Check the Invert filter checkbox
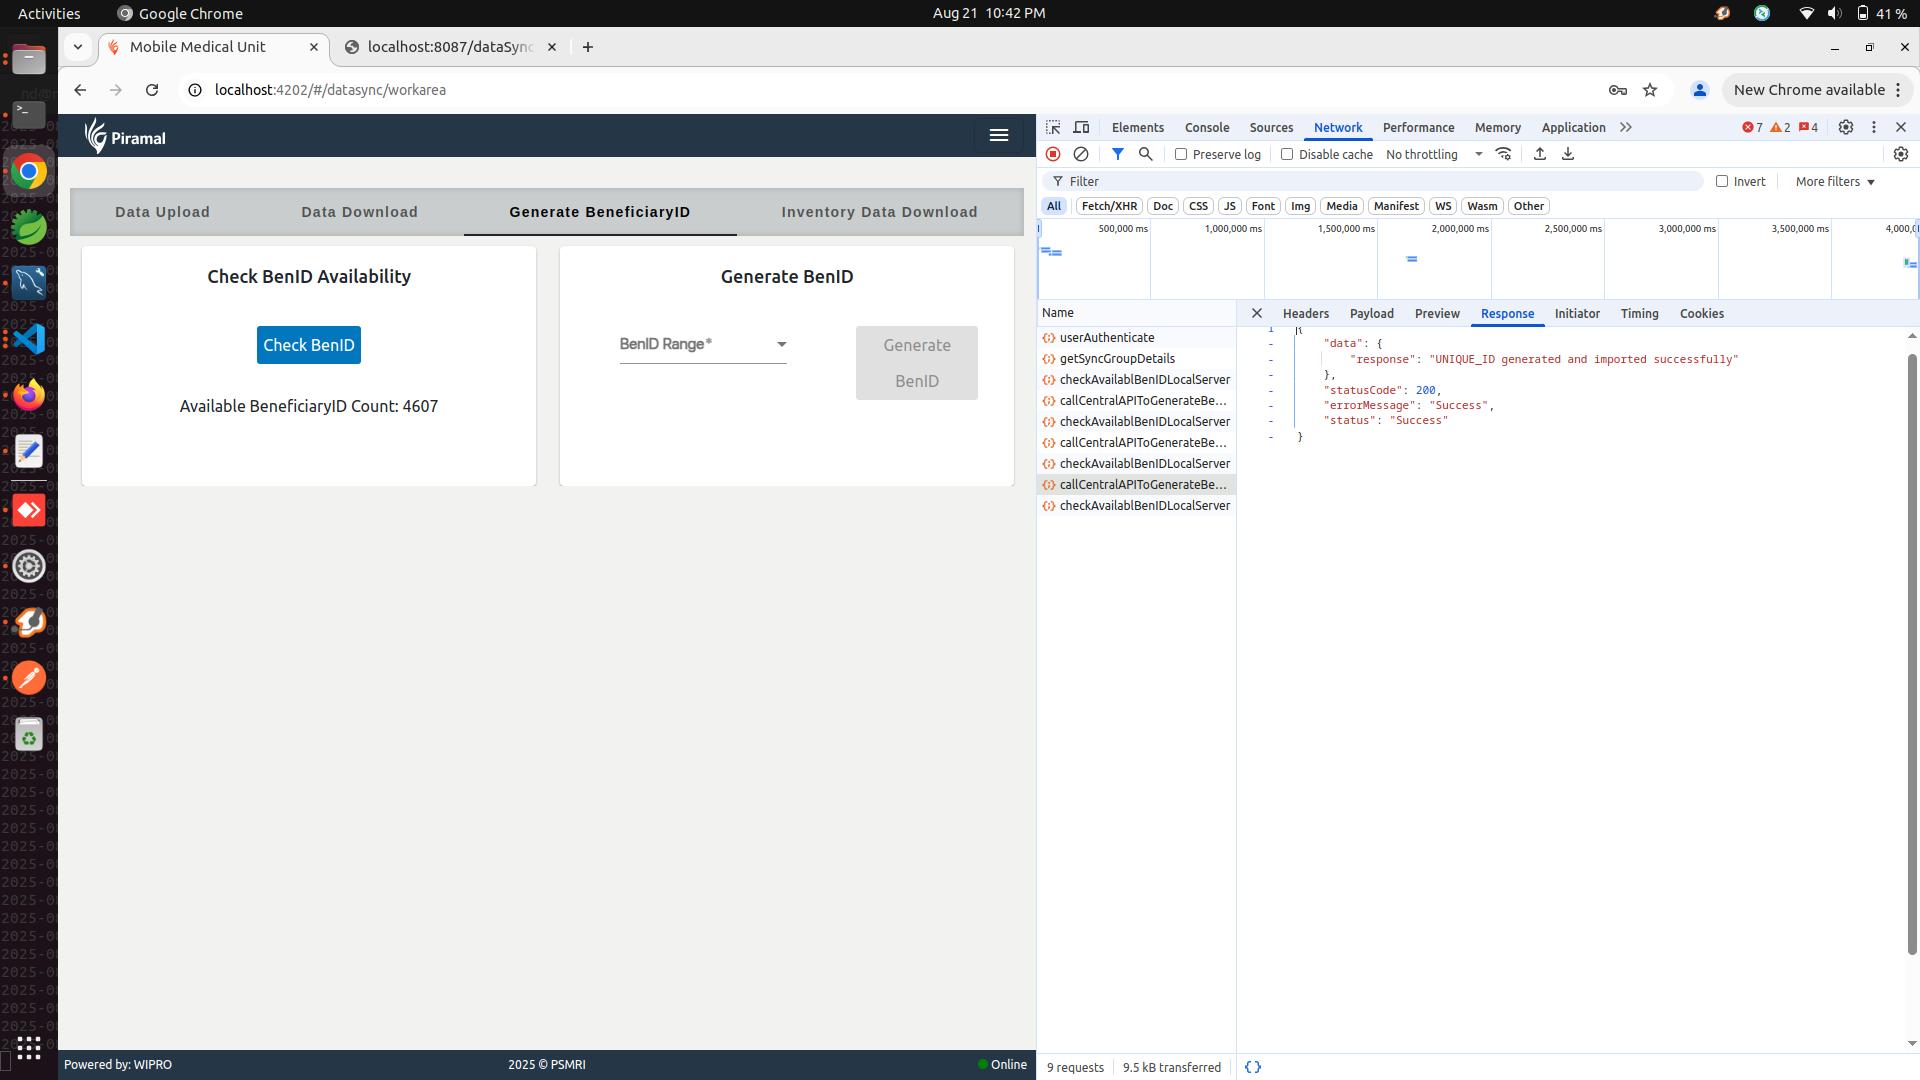Viewport: 1920px width, 1080px height. pyautogui.click(x=1722, y=181)
